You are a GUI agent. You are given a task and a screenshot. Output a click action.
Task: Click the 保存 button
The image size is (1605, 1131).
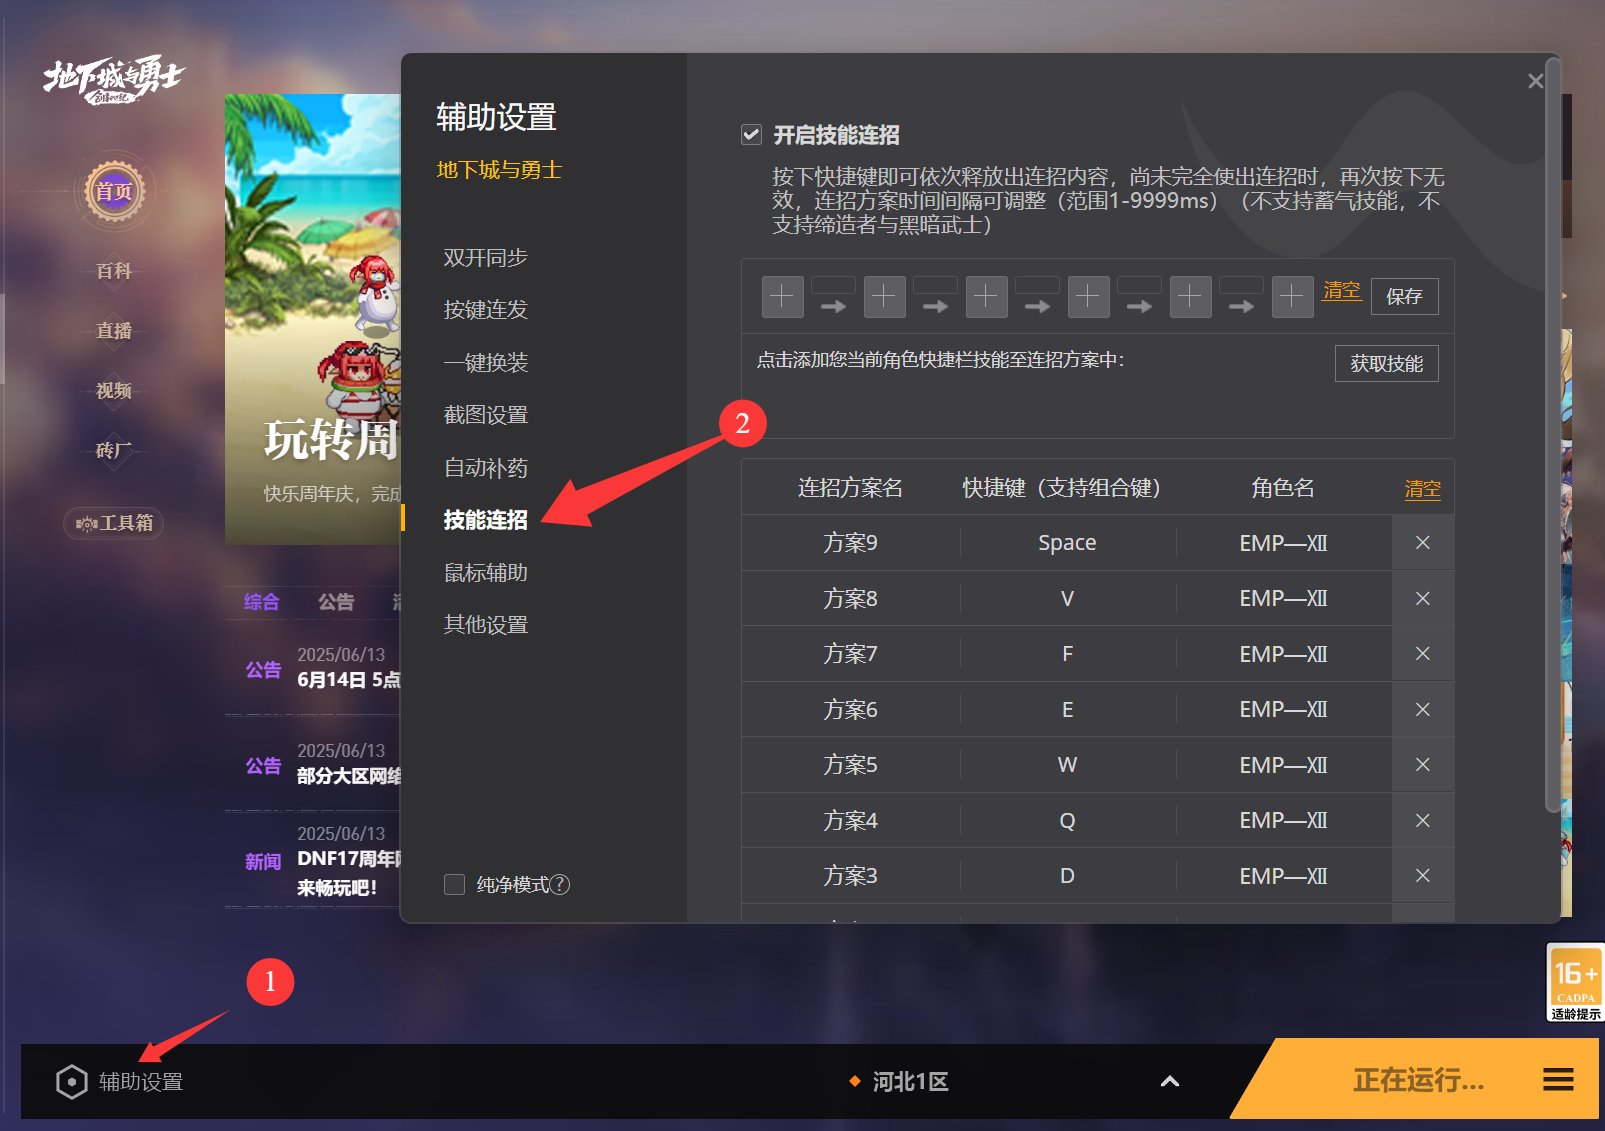(1405, 296)
